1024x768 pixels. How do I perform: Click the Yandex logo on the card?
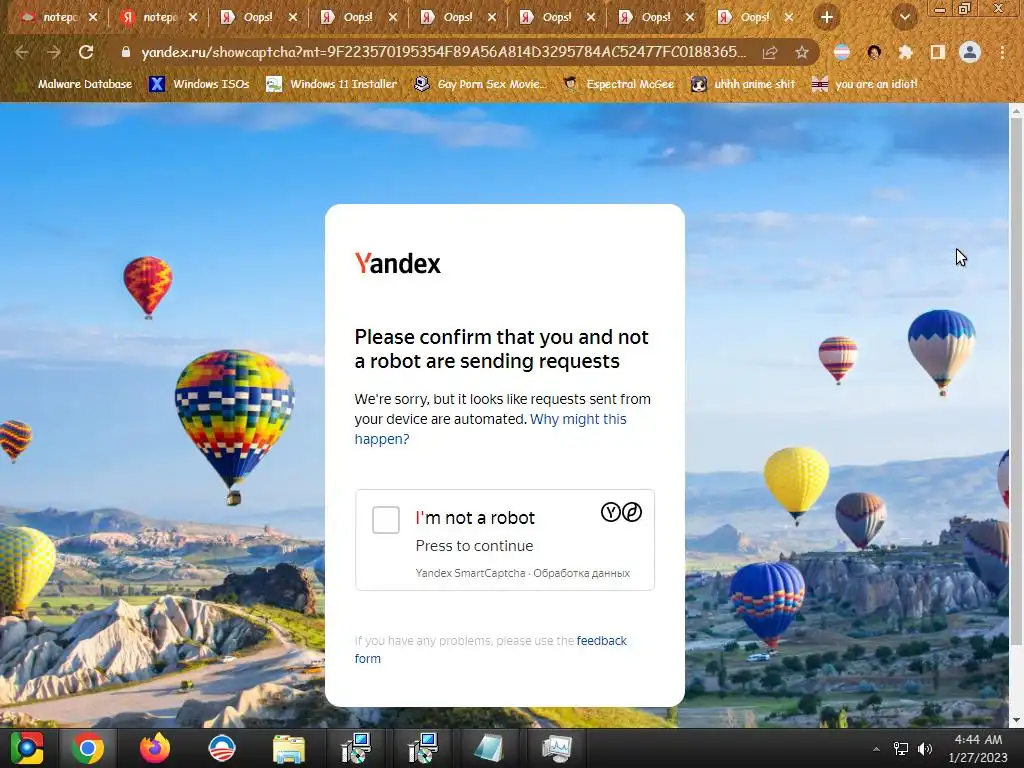click(x=398, y=263)
